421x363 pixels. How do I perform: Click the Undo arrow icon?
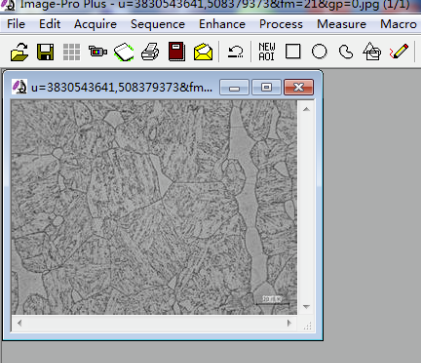(236, 52)
